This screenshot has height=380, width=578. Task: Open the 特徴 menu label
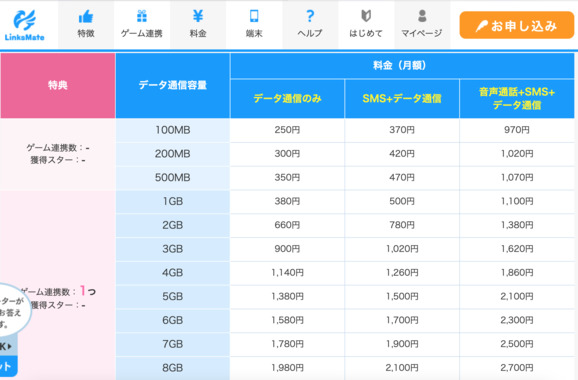pos(86,33)
